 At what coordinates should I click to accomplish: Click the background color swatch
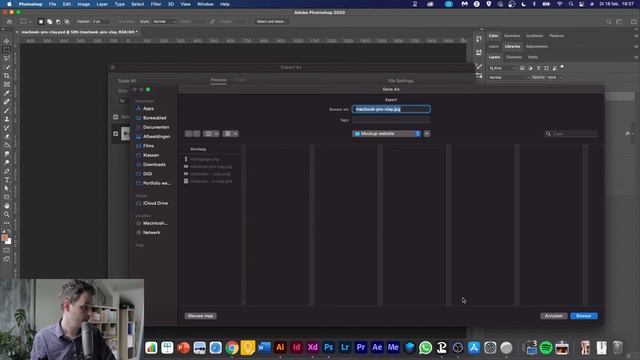[9, 241]
